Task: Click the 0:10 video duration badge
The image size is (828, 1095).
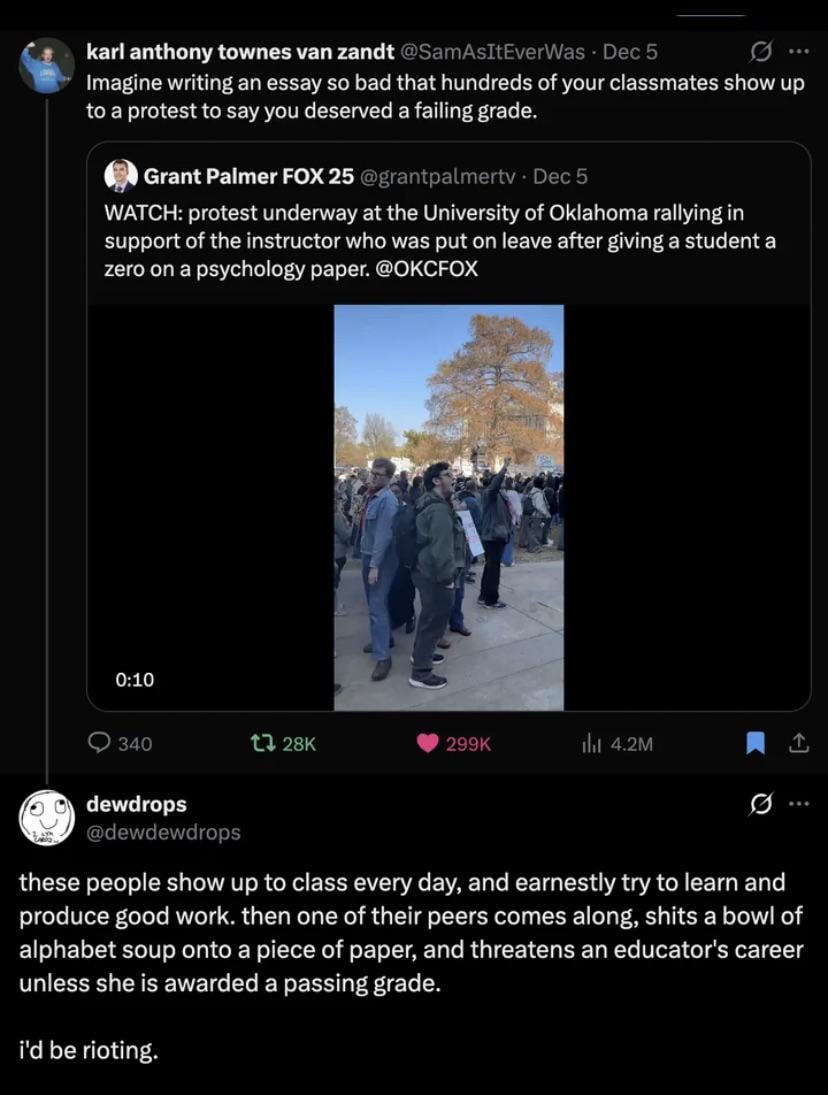Action: coord(135,679)
